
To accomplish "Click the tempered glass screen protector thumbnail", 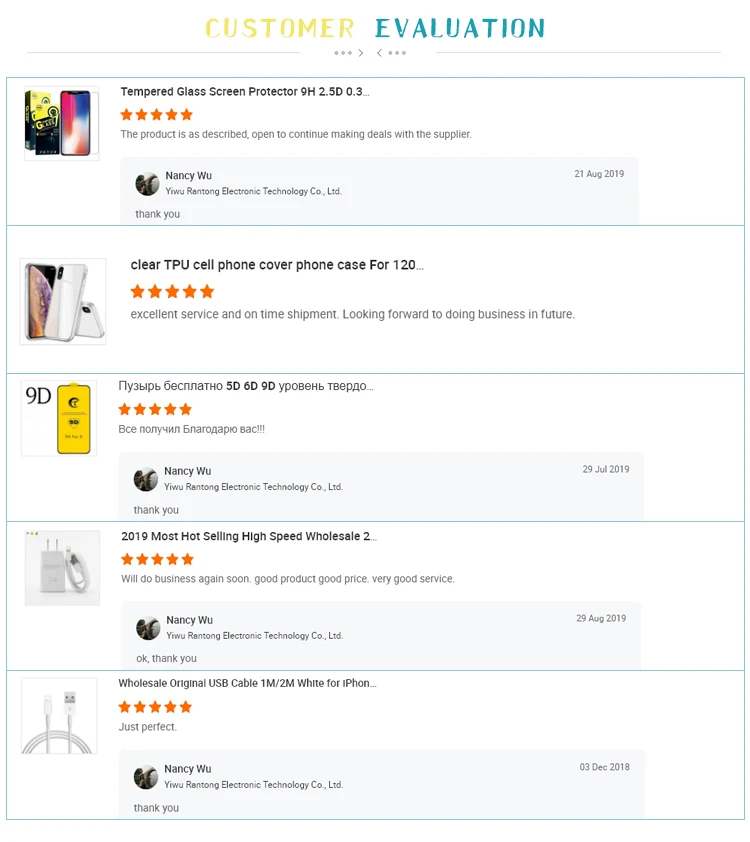I will [x=61, y=122].
